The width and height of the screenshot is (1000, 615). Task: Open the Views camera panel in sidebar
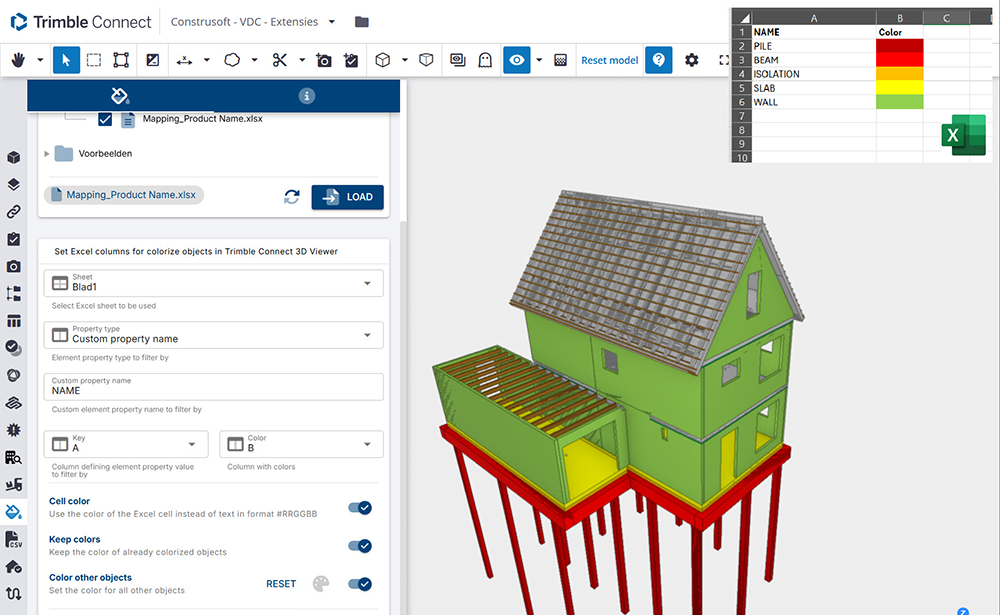pyautogui.click(x=13, y=266)
